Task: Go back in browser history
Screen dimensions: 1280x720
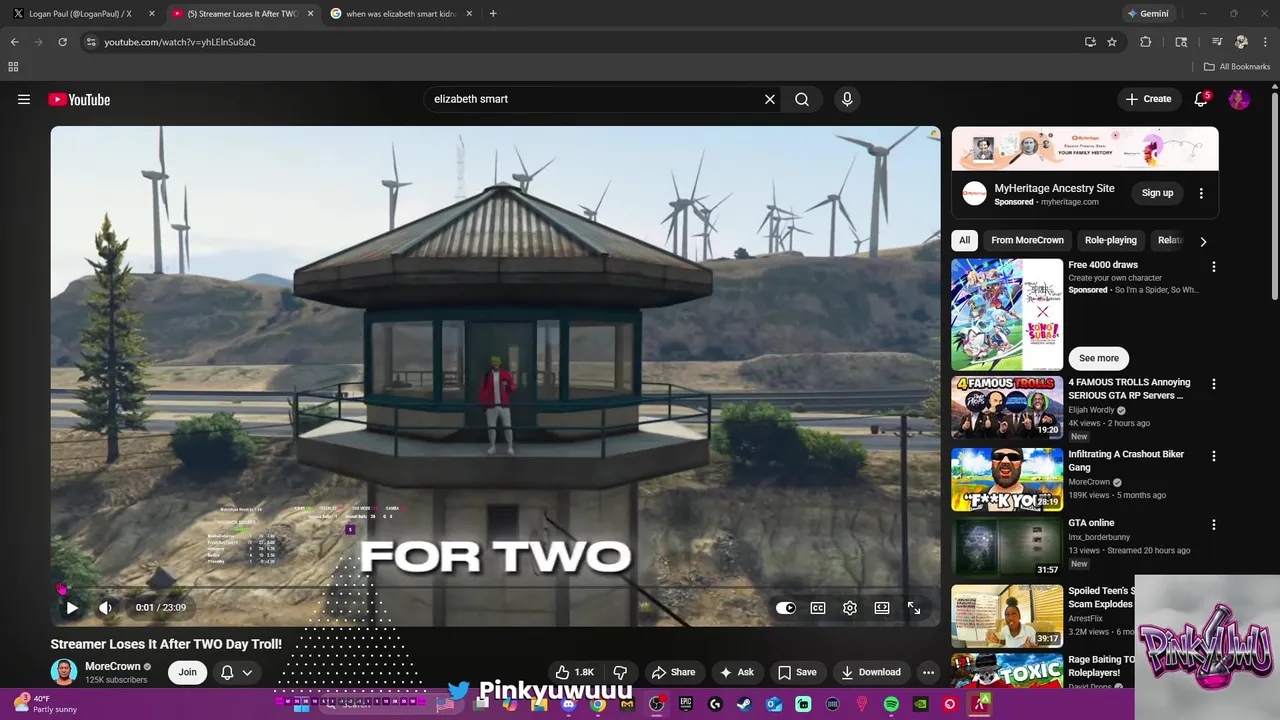Action: (x=14, y=42)
